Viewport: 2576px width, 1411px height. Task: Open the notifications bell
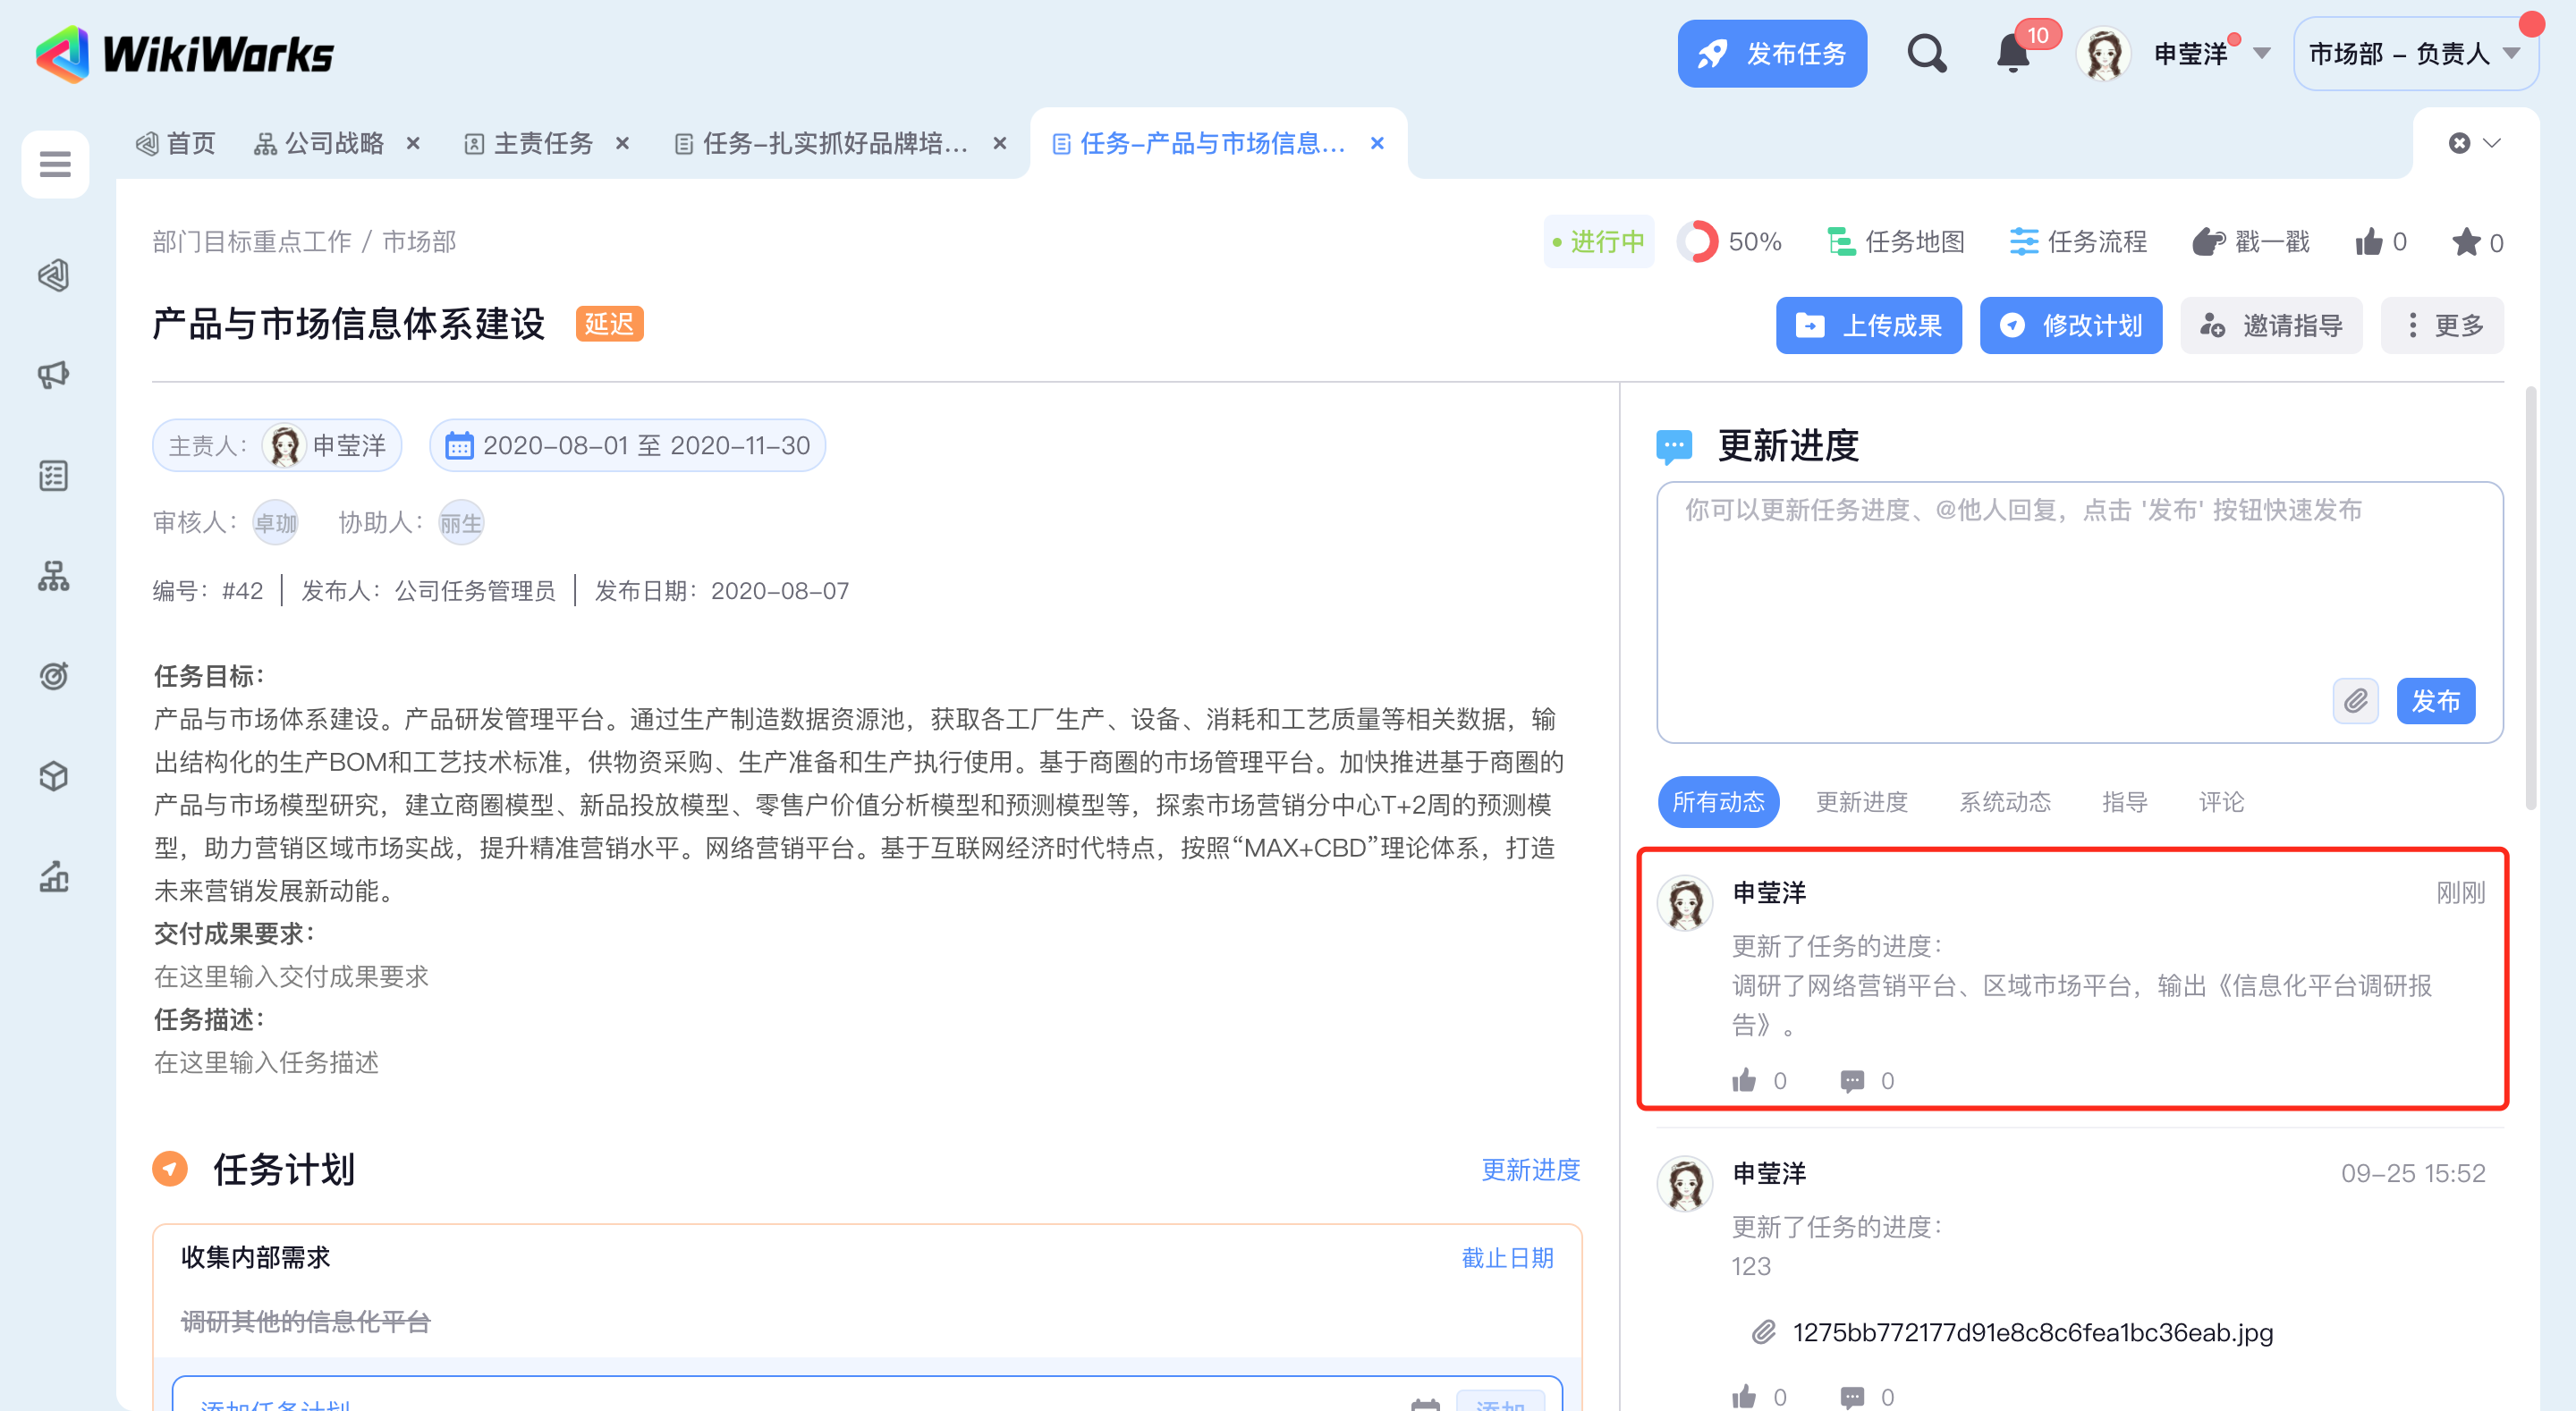point(2013,54)
